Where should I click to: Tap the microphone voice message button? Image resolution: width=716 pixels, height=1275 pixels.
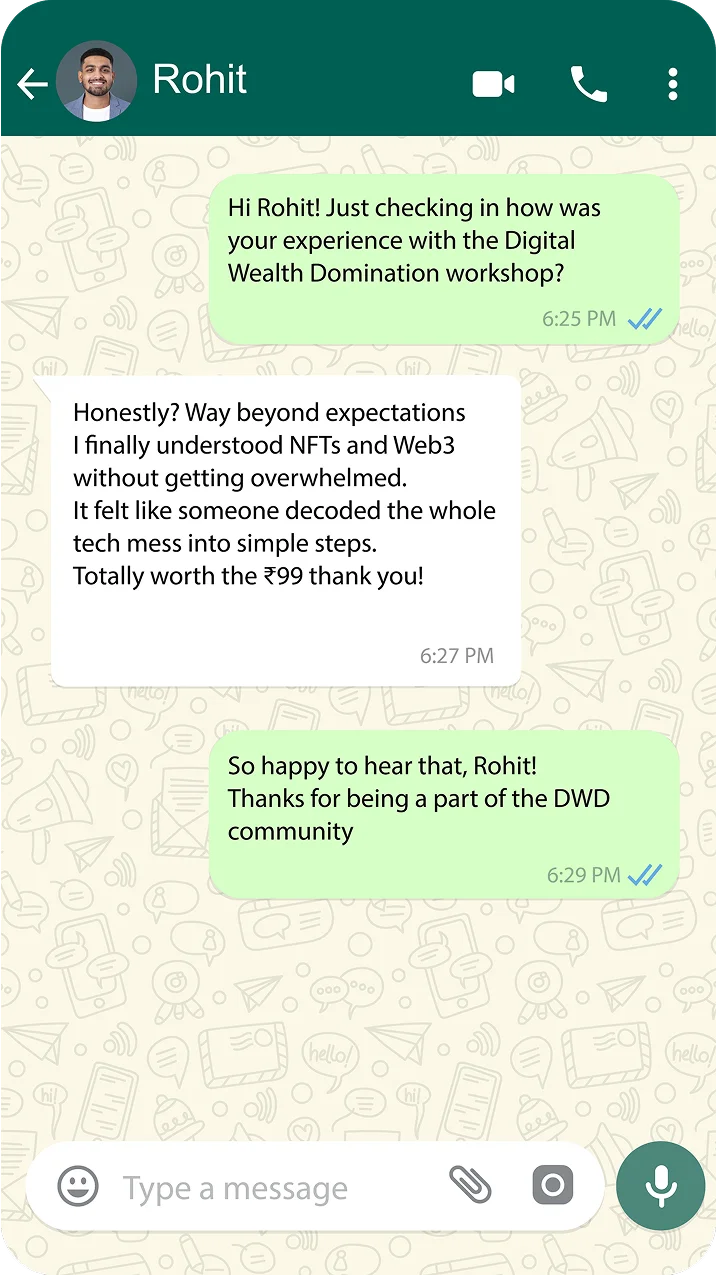pyautogui.click(x=660, y=1186)
